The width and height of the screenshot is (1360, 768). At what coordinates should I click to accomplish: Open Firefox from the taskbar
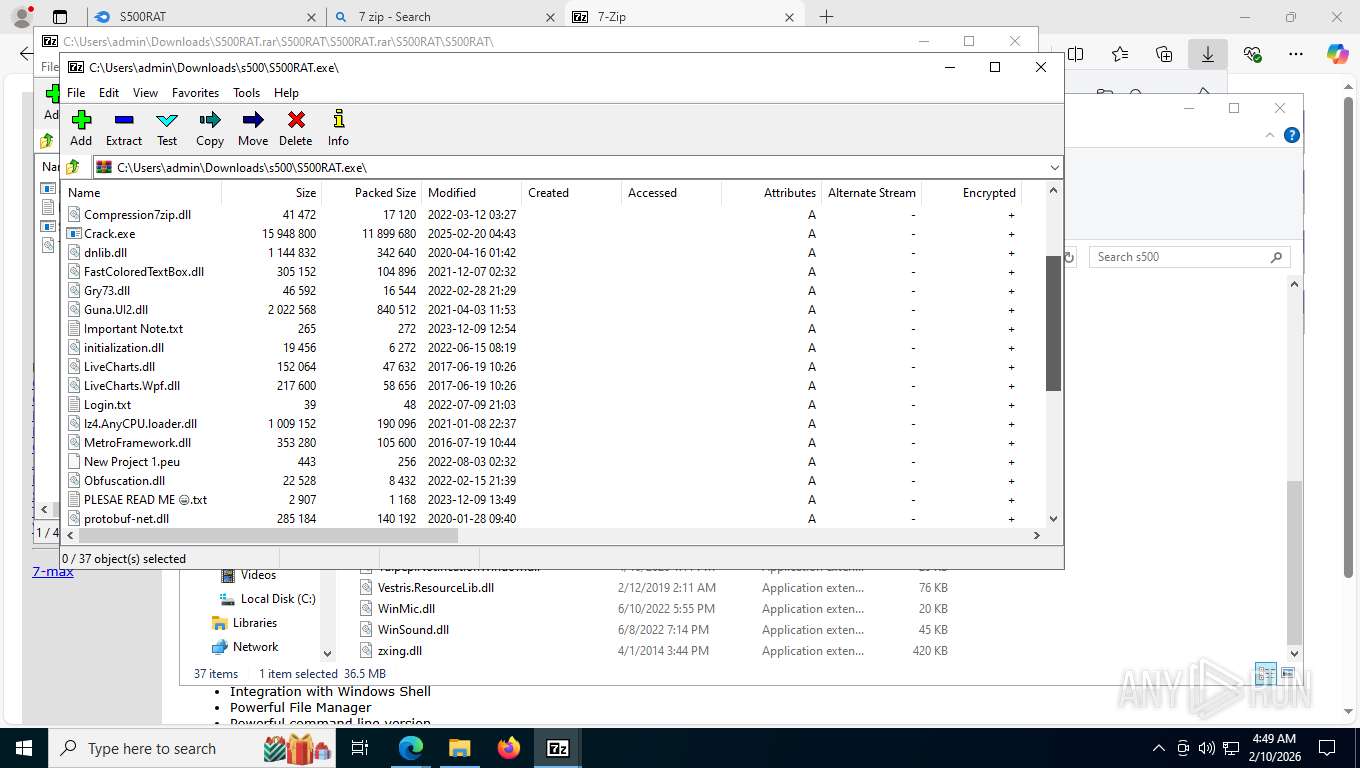pos(509,748)
